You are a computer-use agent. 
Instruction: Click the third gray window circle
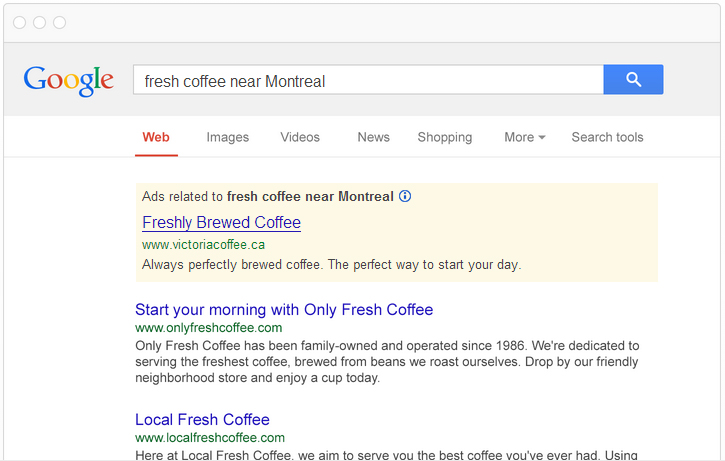[60, 22]
